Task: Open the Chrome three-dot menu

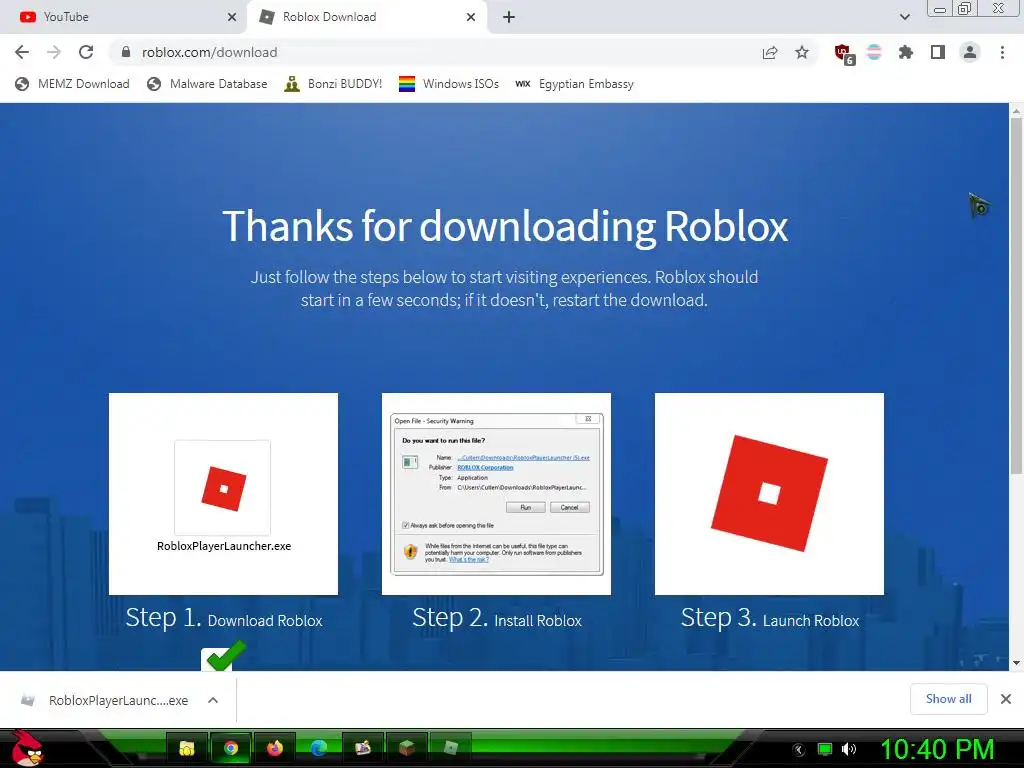Action: [x=1002, y=52]
